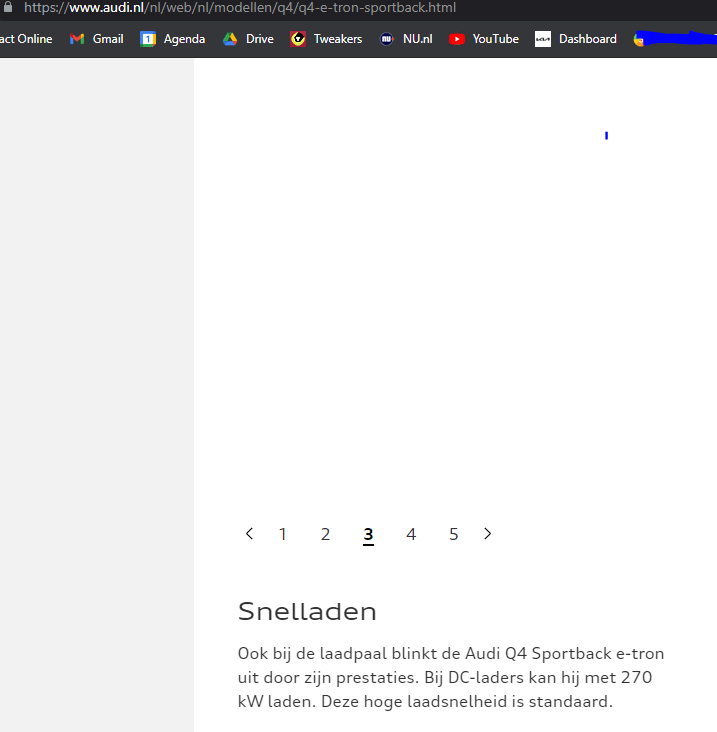717x732 pixels.
Task: Click the audi.nl URL in address bar
Action: click(x=240, y=7)
